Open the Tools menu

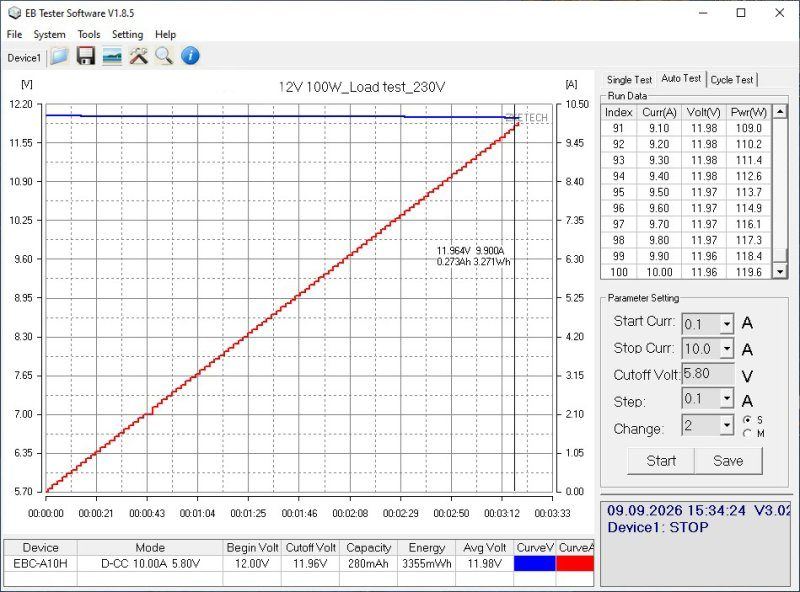point(89,34)
